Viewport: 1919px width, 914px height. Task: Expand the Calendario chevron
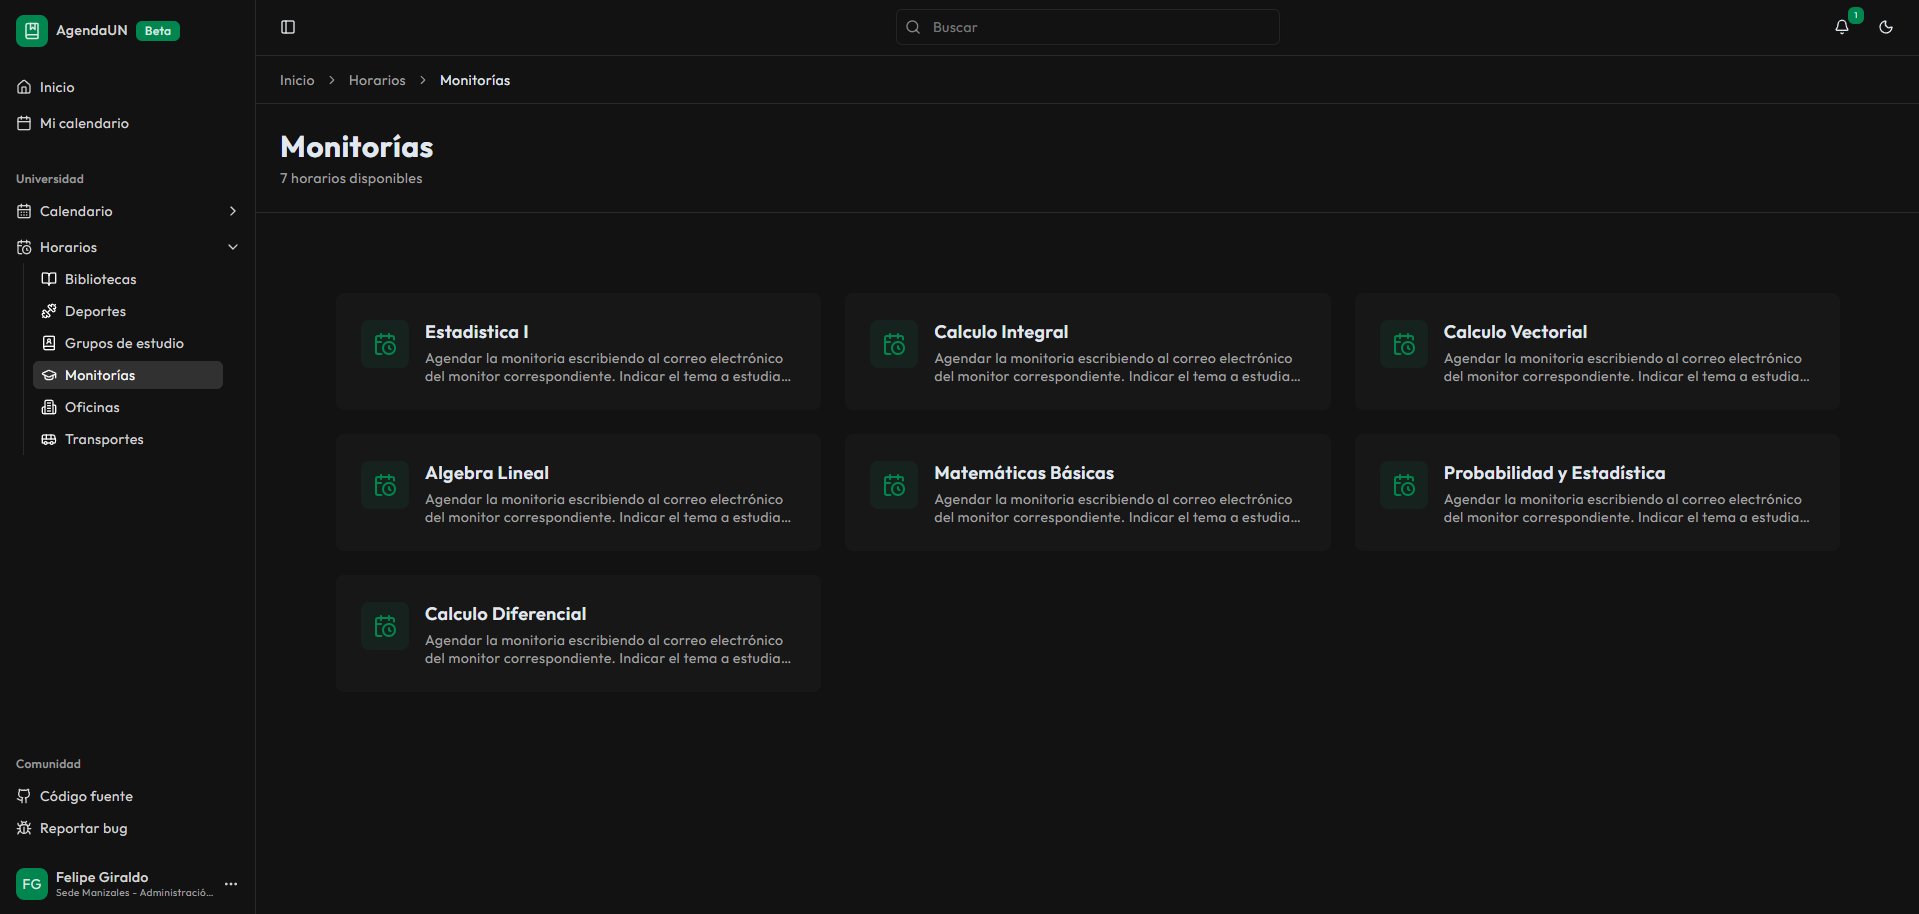click(x=233, y=211)
